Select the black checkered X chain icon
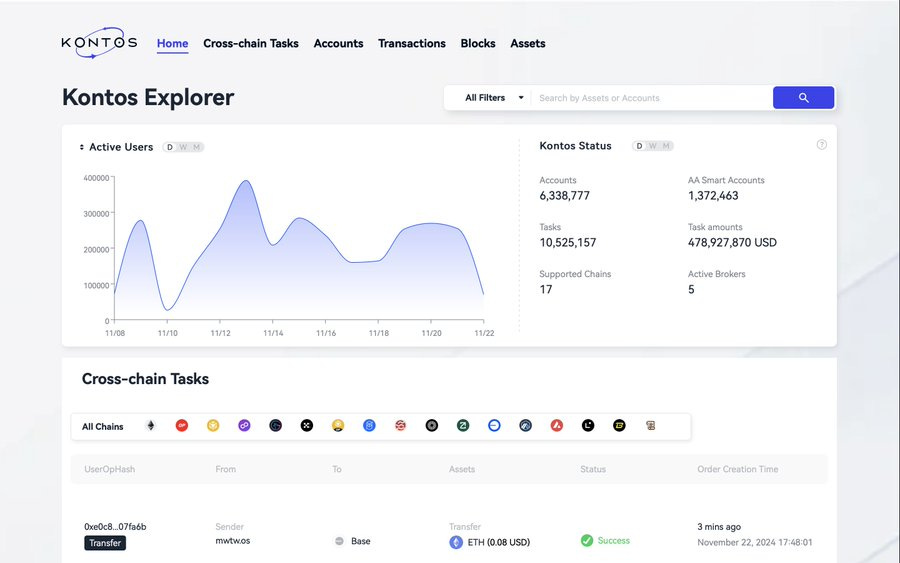This screenshot has width=900, height=563. point(307,426)
